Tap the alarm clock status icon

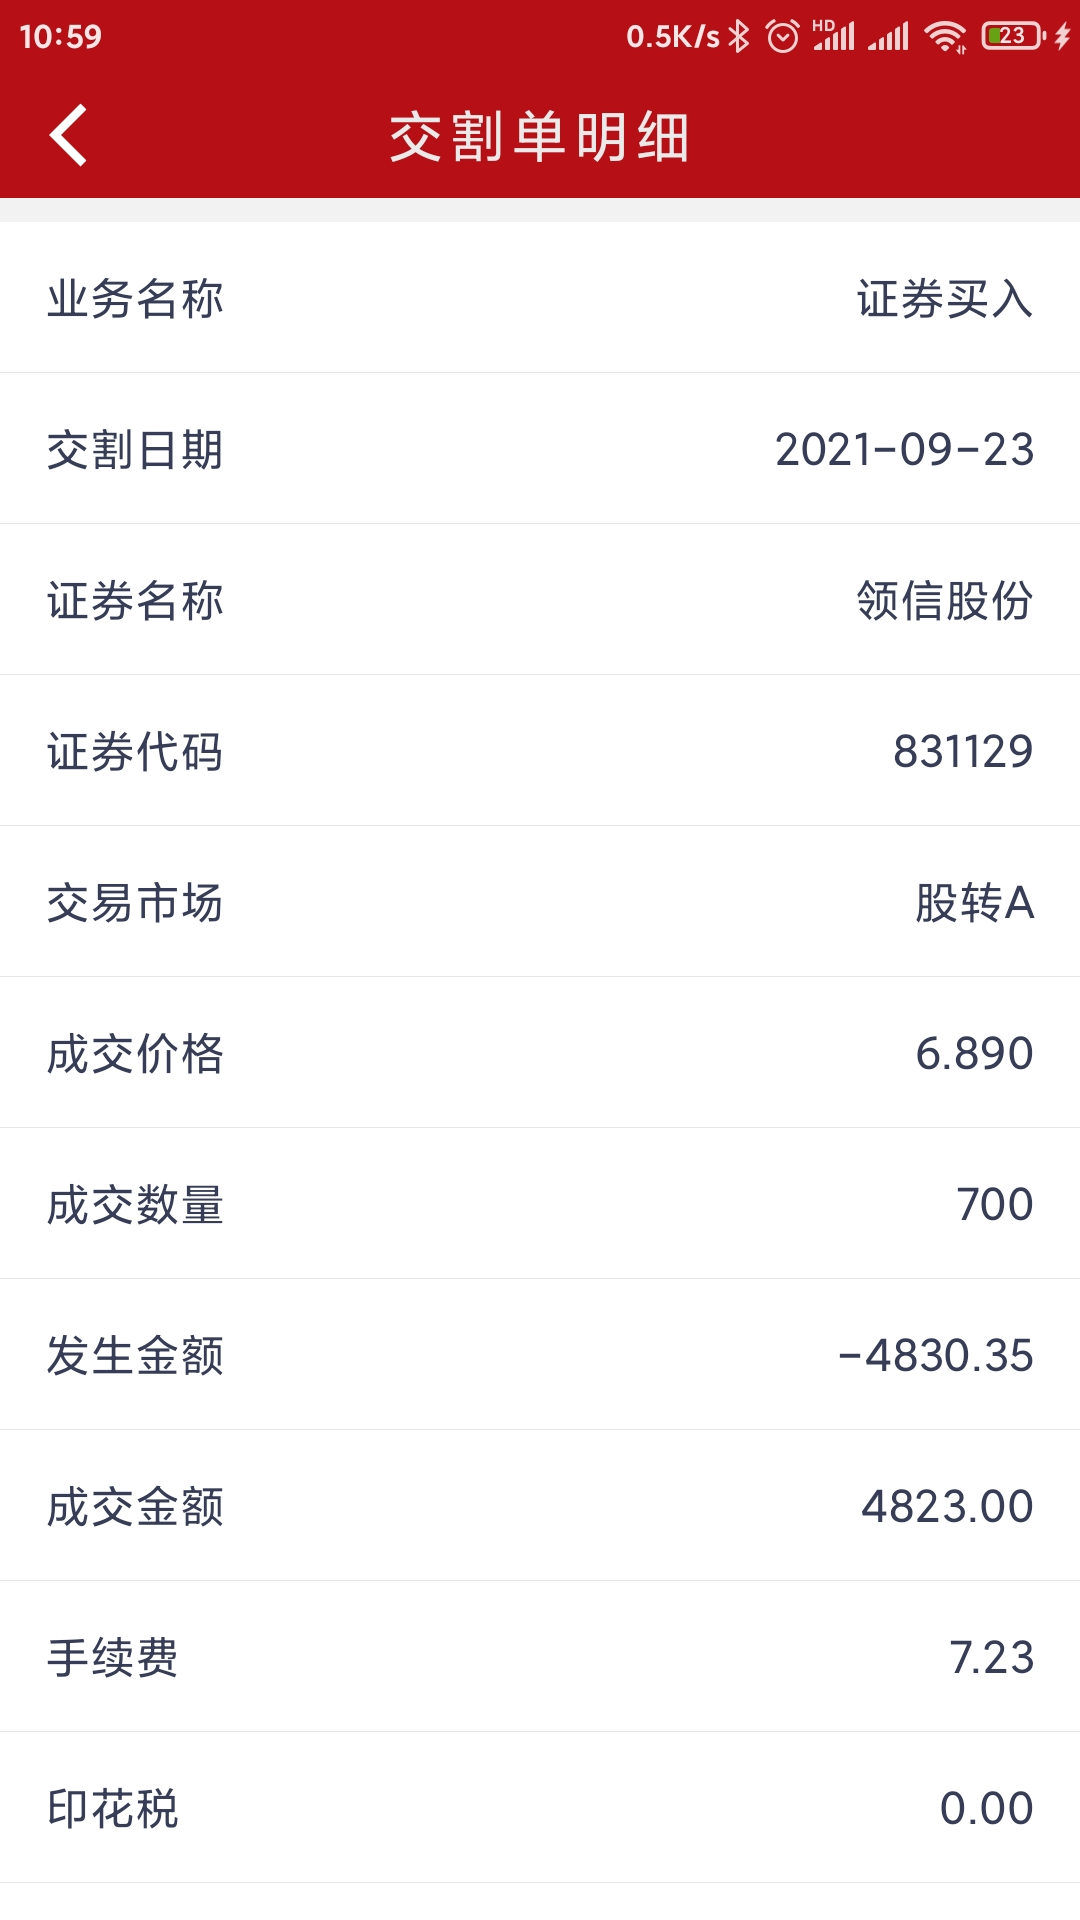click(782, 37)
